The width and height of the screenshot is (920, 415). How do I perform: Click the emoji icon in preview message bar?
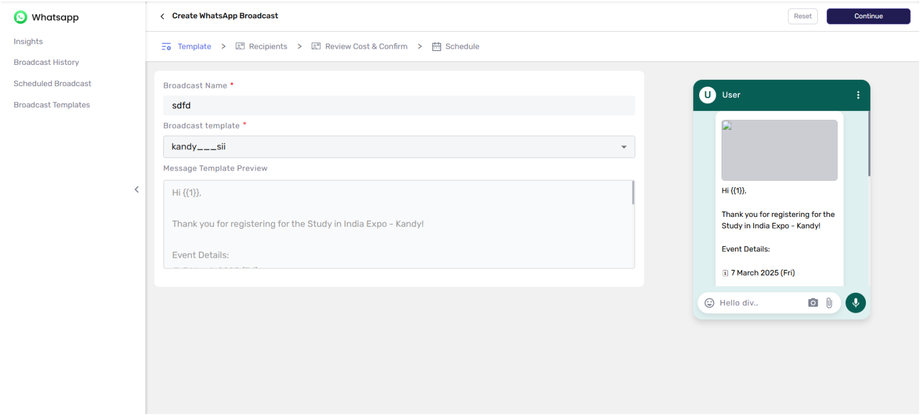click(709, 303)
